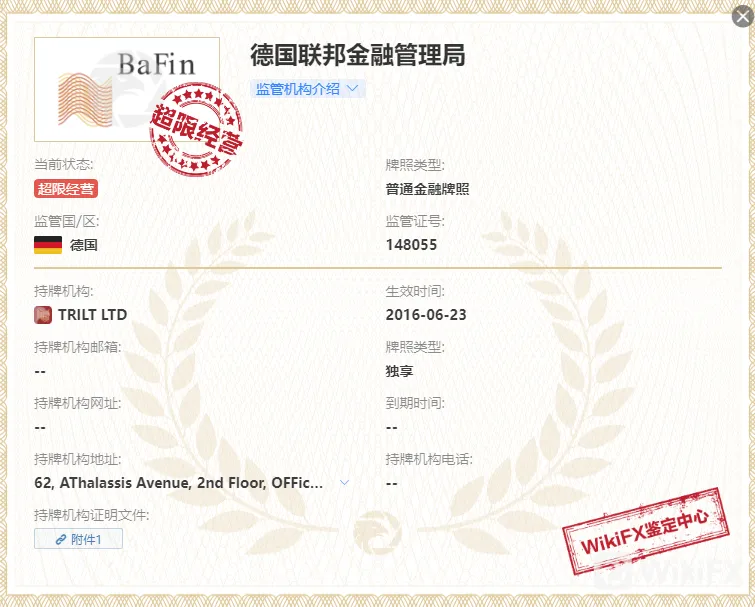Click the 监管证号 label
The width and height of the screenshot is (755, 607).
pyautogui.click(x=415, y=221)
